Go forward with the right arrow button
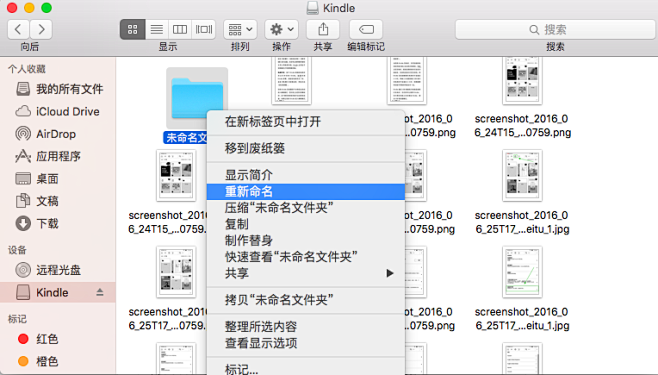The height and width of the screenshot is (375, 658). 41,29
